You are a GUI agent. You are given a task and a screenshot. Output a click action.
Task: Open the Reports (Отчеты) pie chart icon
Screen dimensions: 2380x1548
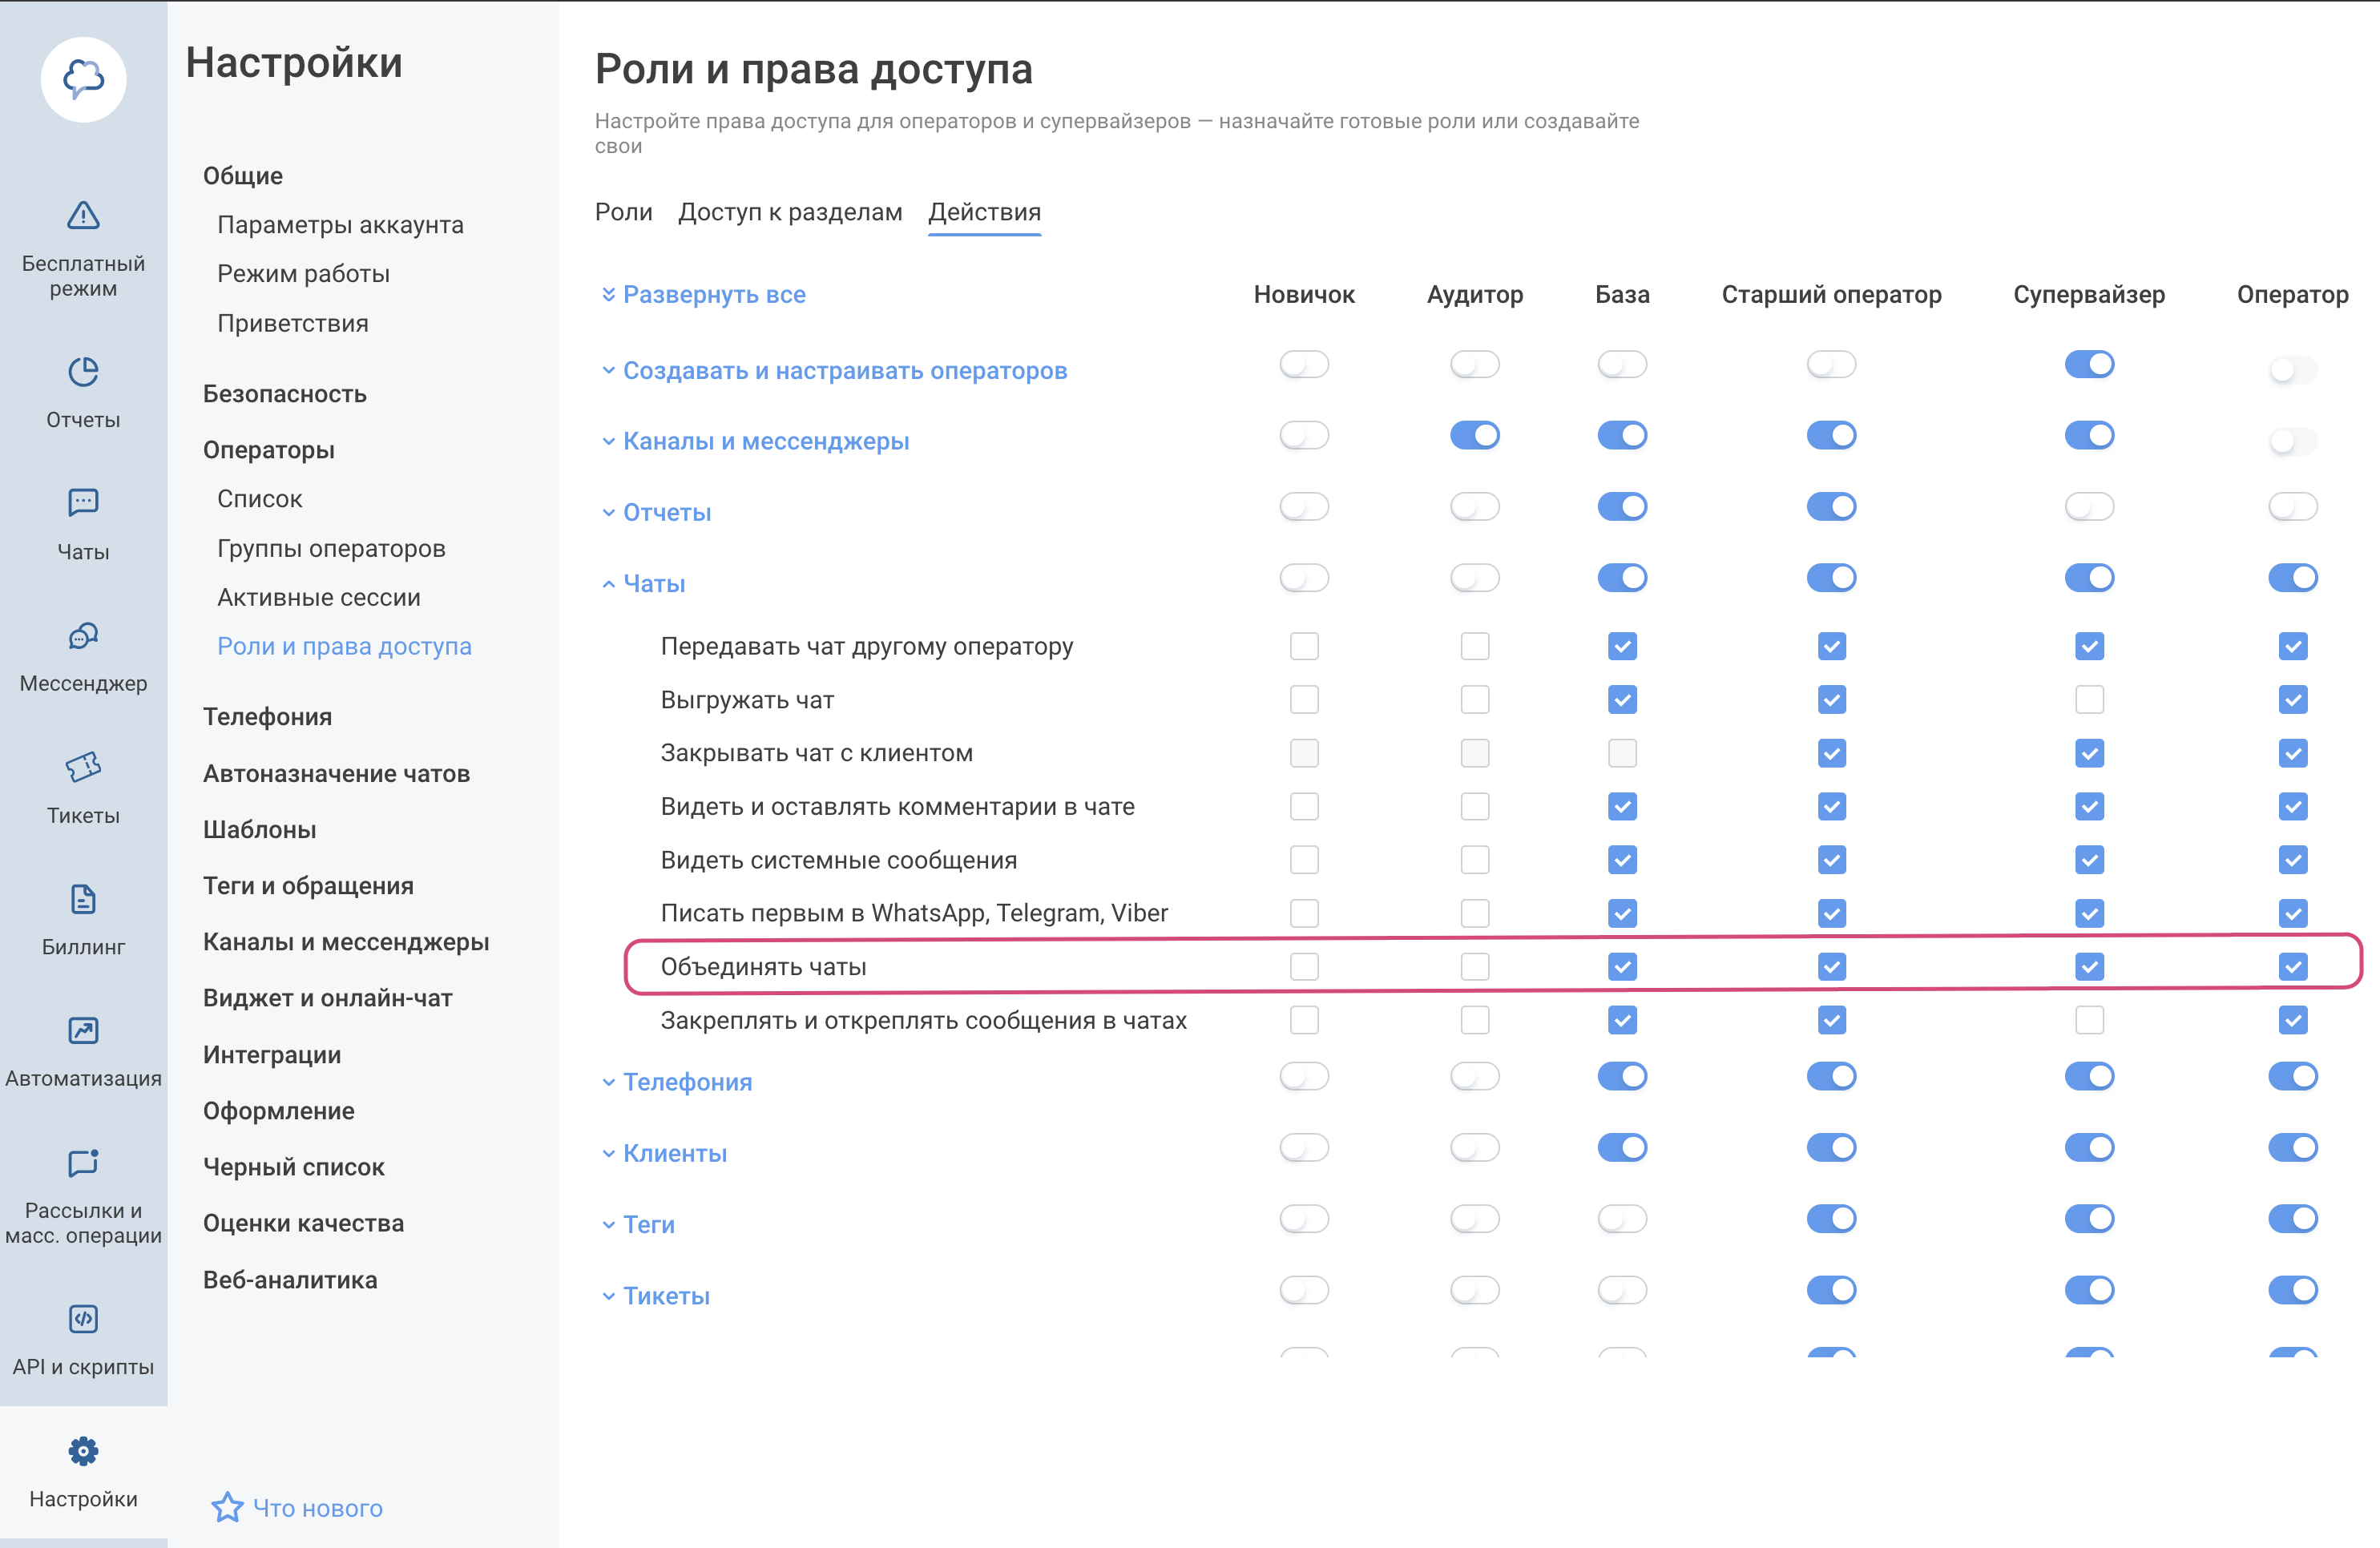pos(83,373)
